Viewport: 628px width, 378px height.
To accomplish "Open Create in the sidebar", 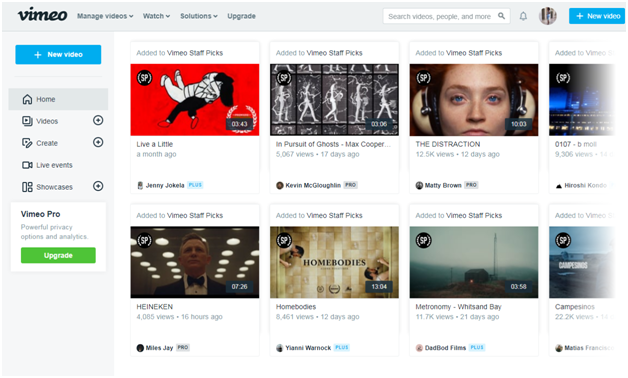I will 47,143.
